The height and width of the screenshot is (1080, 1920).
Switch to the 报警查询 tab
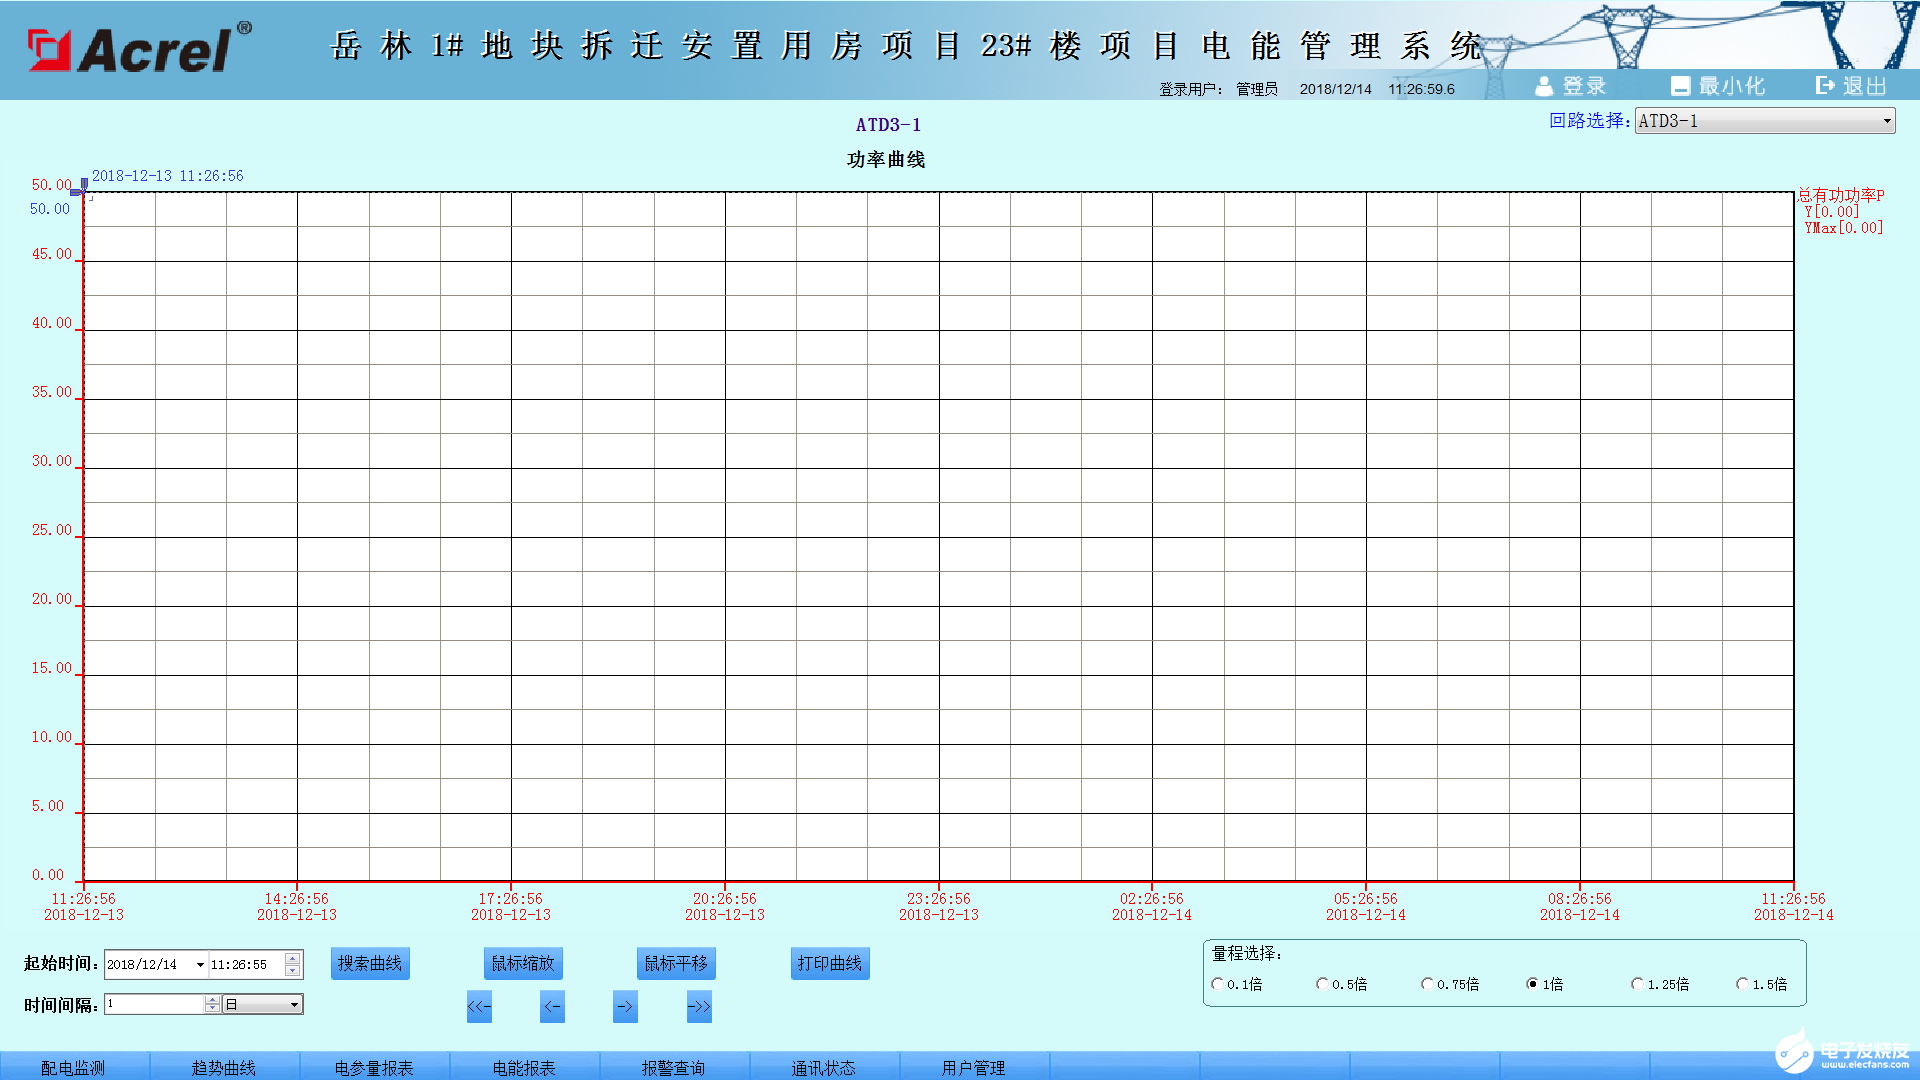click(x=673, y=1067)
